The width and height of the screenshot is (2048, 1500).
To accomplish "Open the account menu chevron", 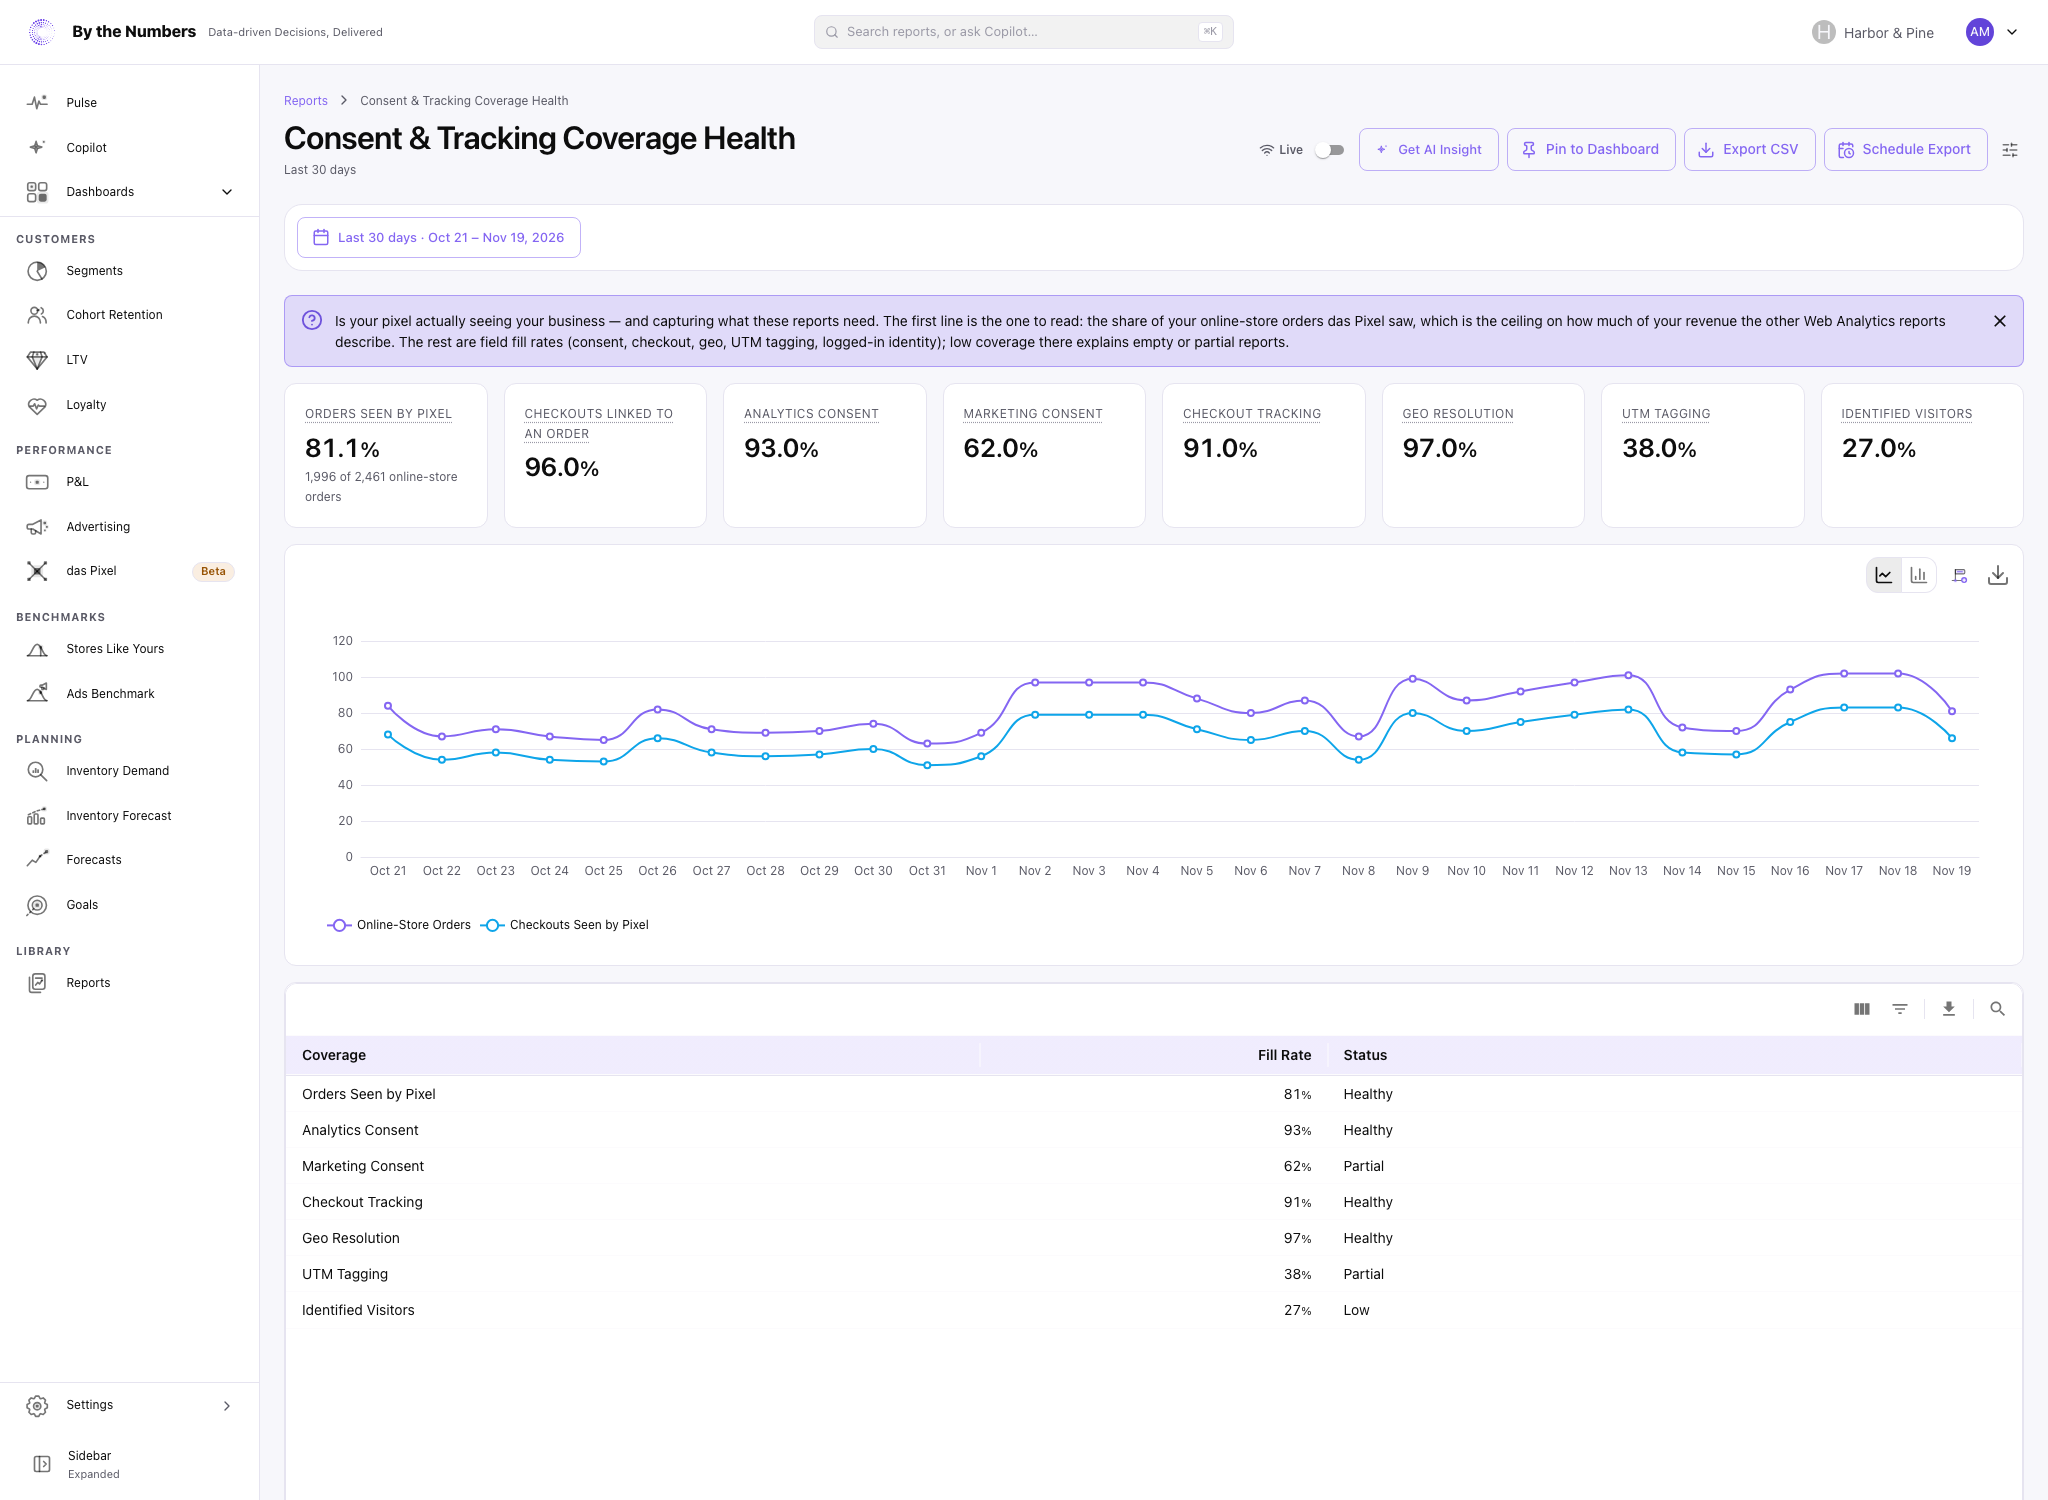I will pos(2012,32).
